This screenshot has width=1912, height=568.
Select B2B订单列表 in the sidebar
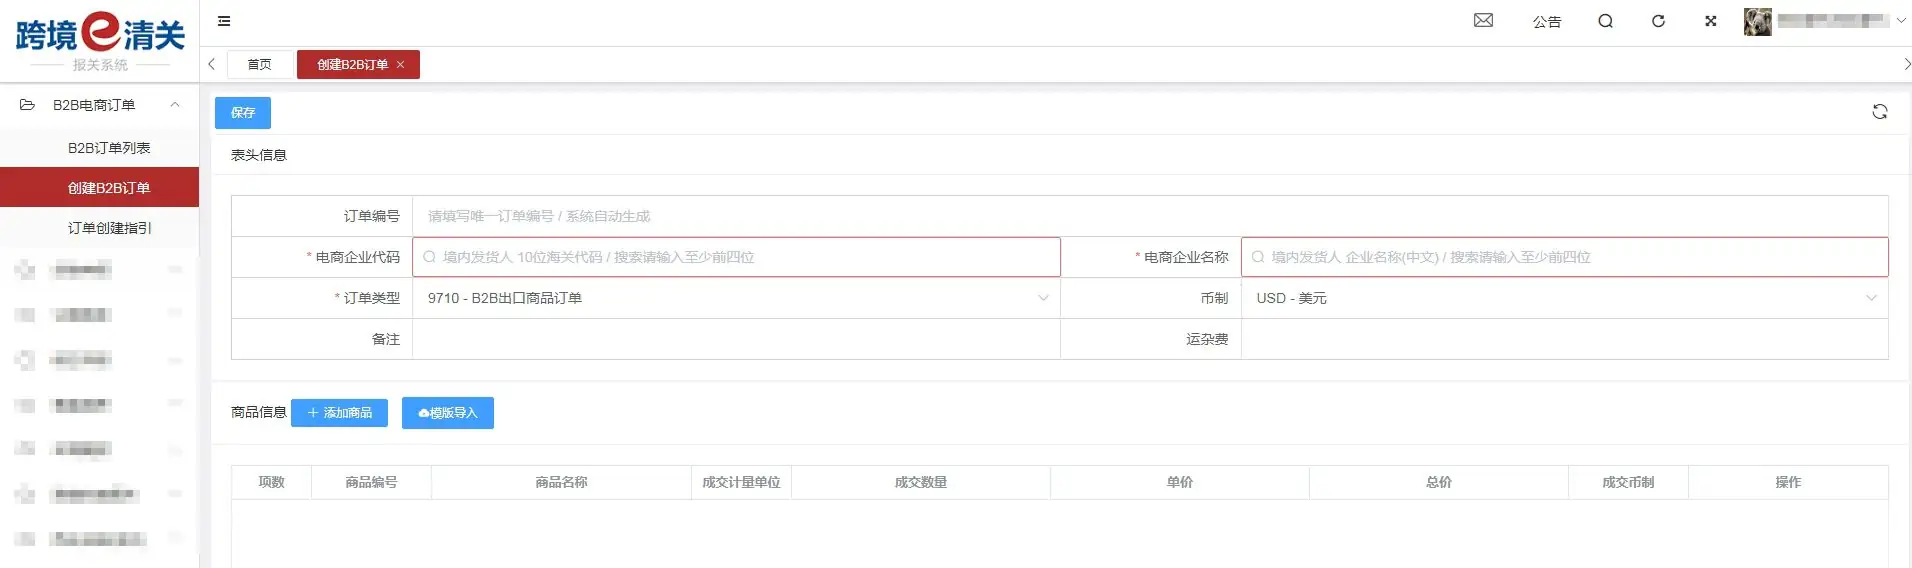[x=109, y=148]
